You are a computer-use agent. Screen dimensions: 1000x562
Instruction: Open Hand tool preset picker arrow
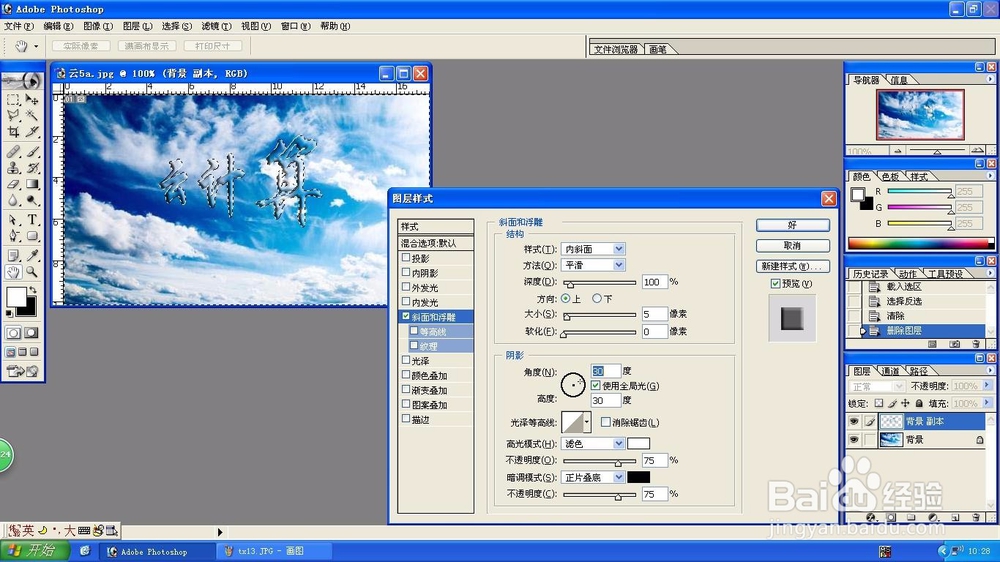pos(36,46)
